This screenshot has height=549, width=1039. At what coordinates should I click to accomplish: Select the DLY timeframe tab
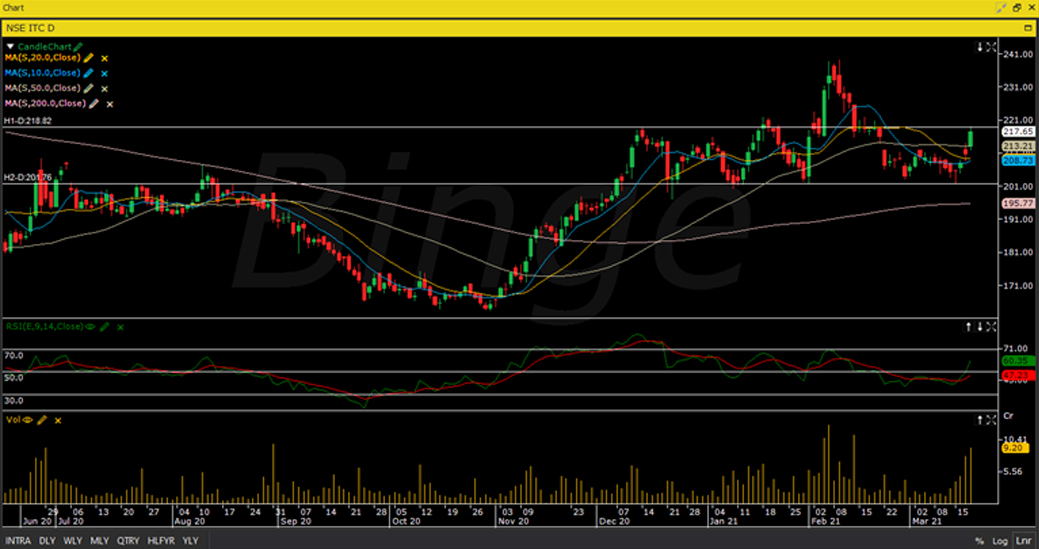47,541
